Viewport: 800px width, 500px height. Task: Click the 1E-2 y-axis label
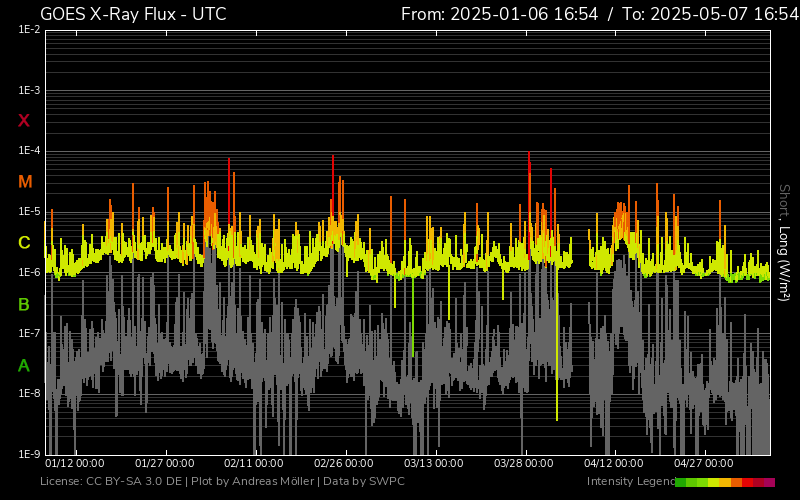(30, 30)
